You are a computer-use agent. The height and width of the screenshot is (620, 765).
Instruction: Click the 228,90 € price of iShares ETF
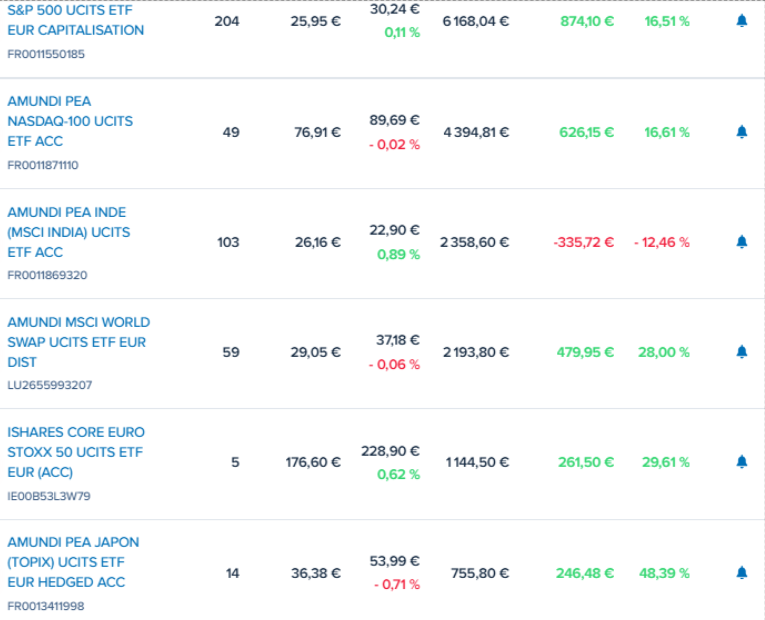coord(390,451)
